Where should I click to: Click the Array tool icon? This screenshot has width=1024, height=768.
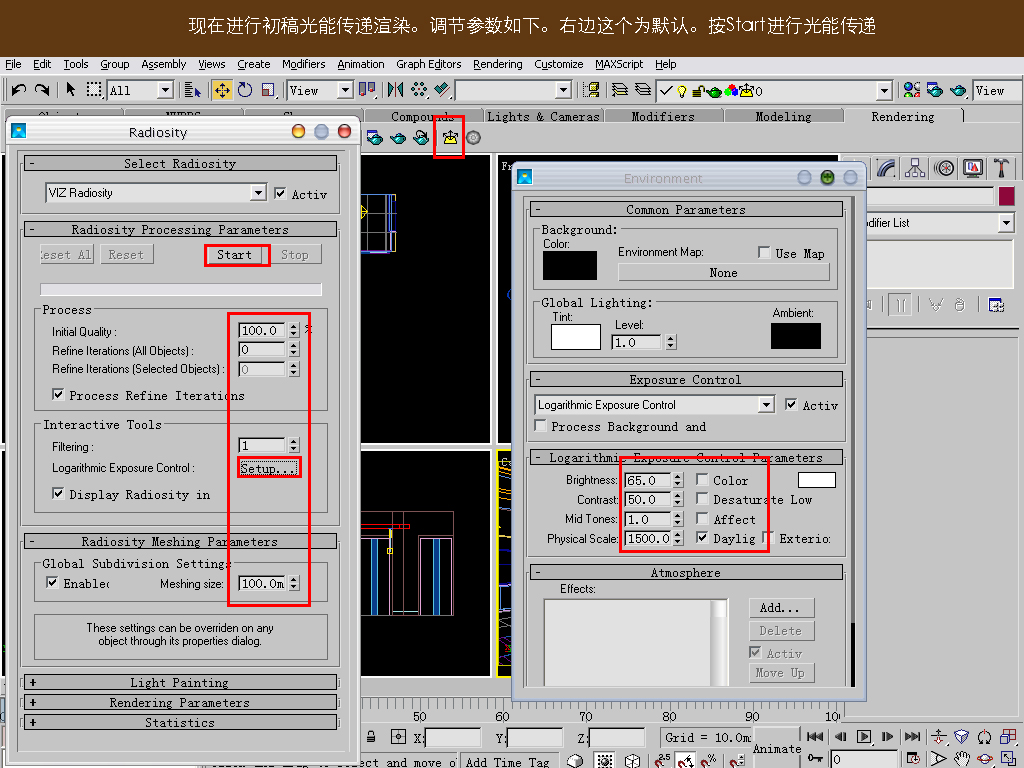(419, 89)
